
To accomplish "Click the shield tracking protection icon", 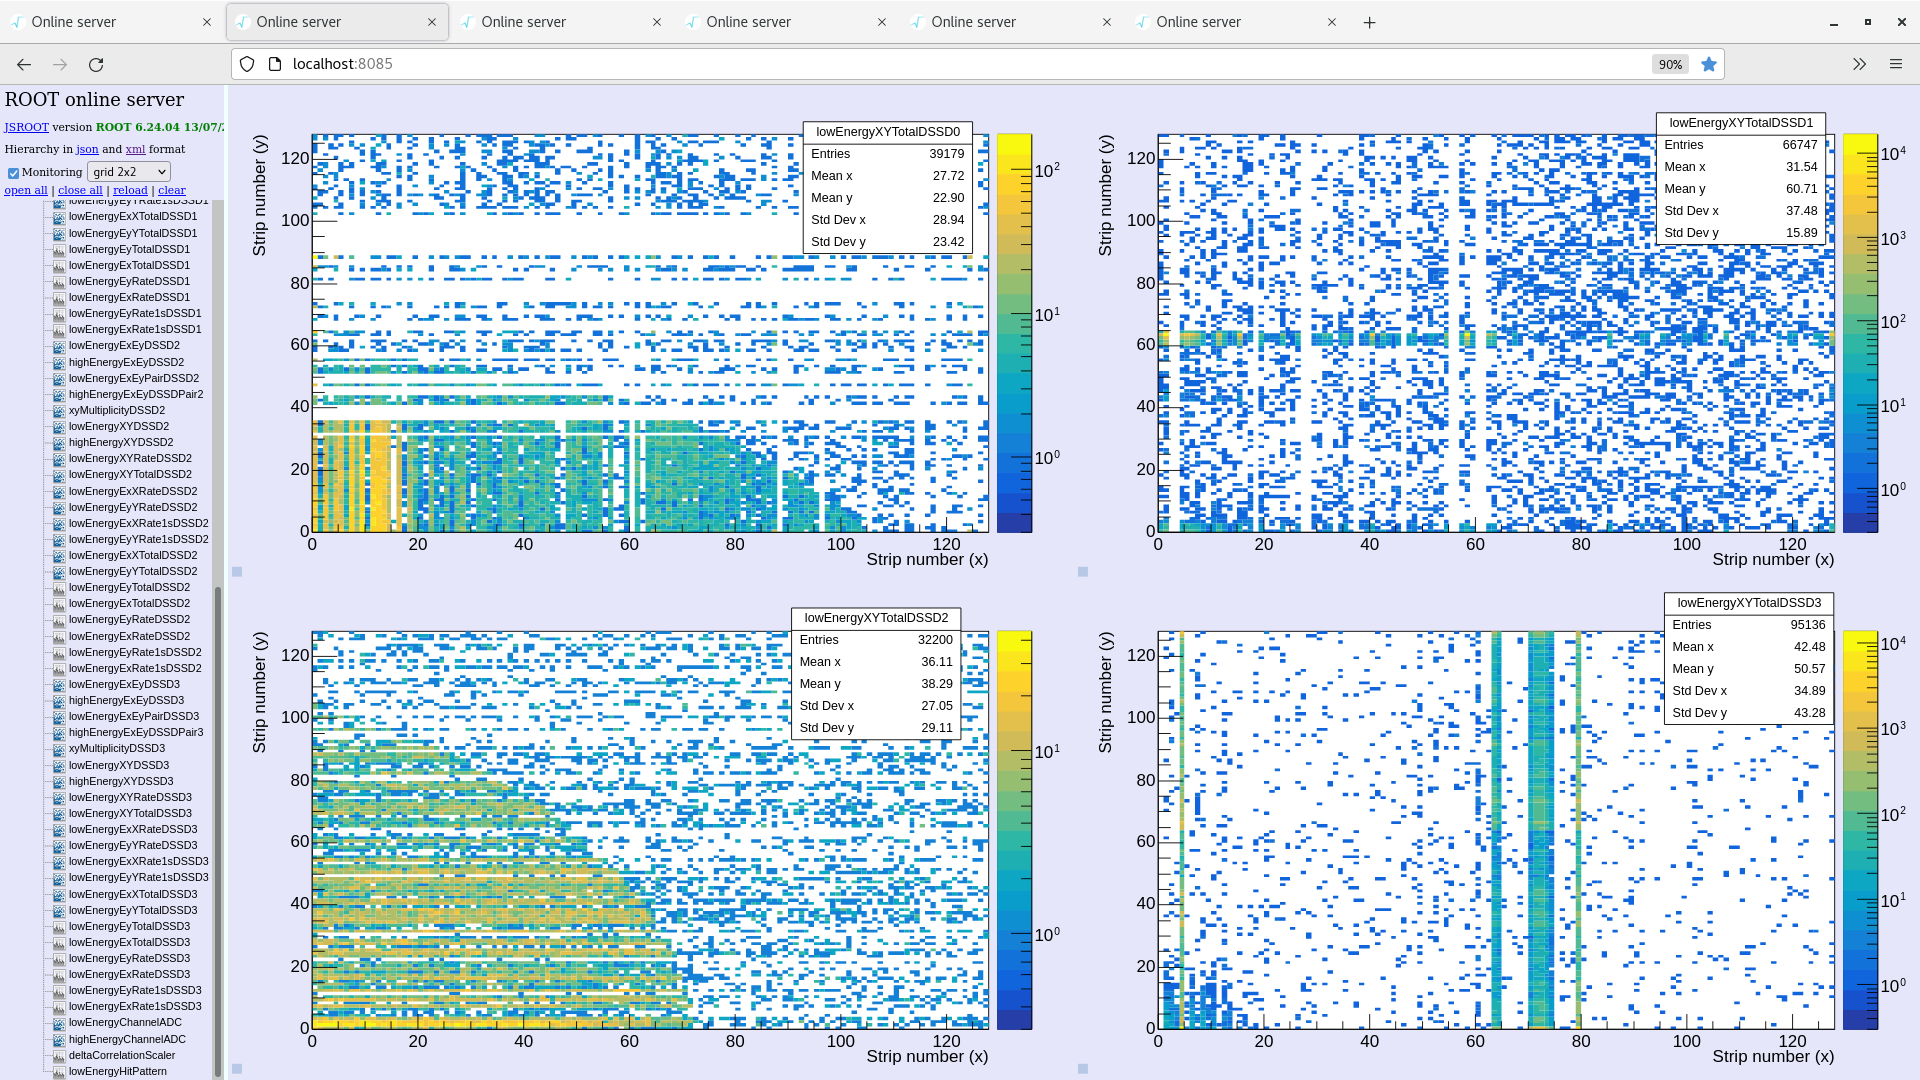I will 247,64.
